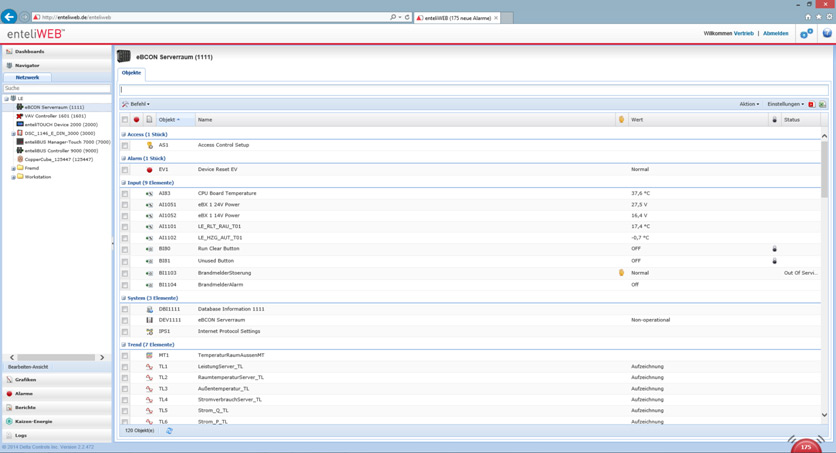Image resolution: width=836 pixels, height=453 pixels.
Task: Check the box for TL1 LeistungServer_TL
Action: 125,367
